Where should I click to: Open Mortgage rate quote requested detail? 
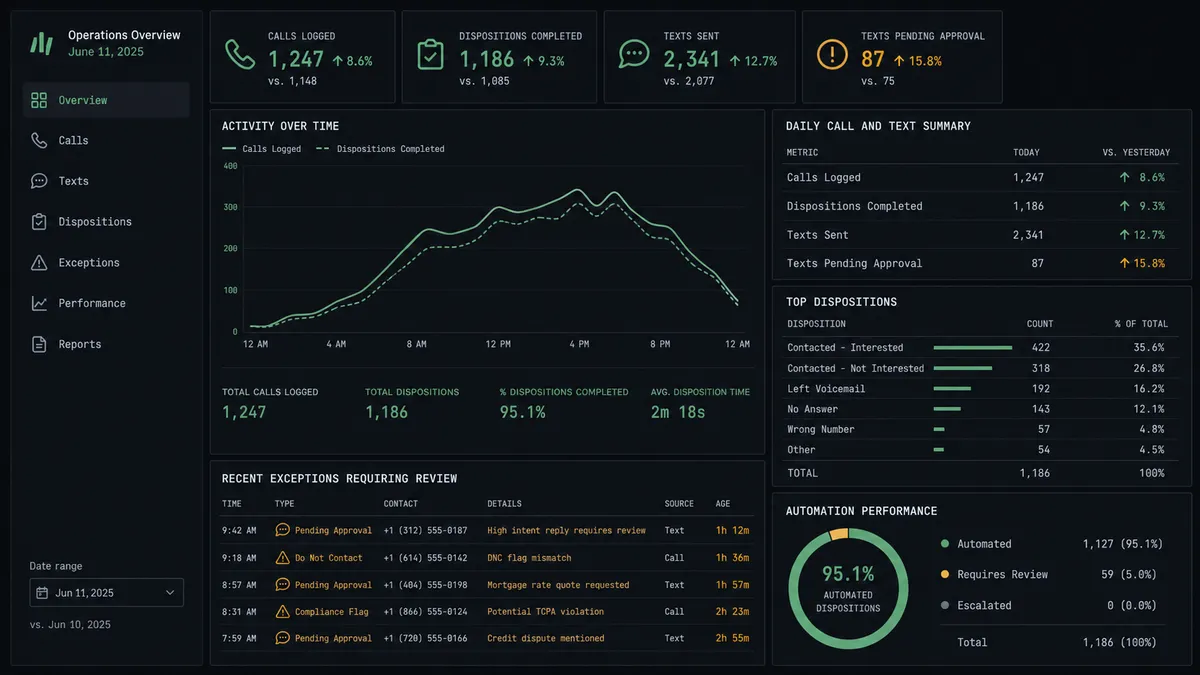coord(558,585)
